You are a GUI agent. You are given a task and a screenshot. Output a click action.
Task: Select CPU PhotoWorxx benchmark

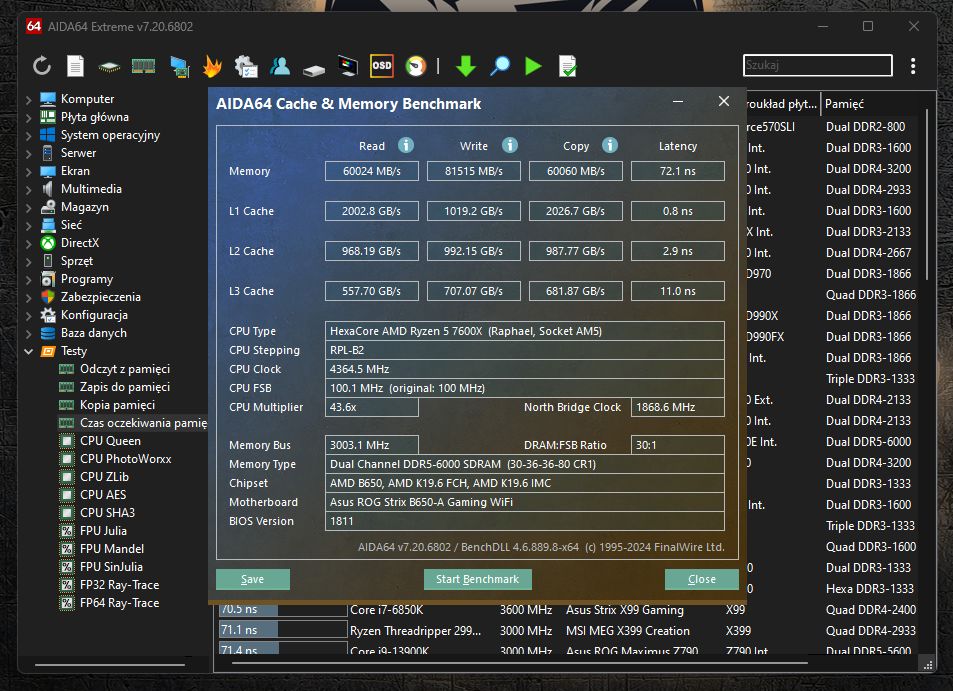pos(125,459)
